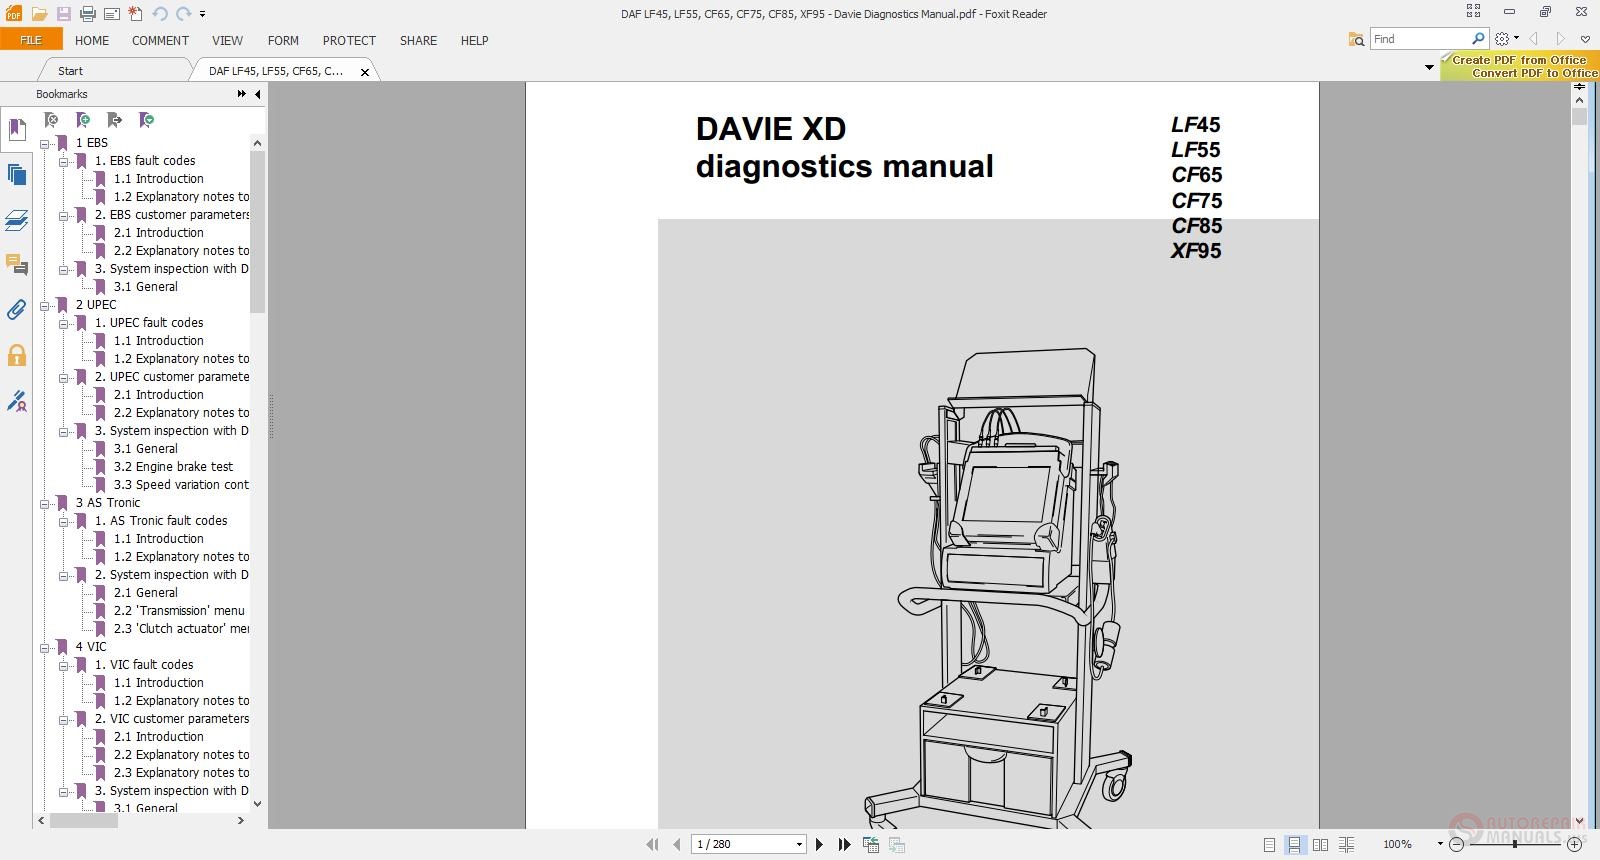The image size is (1600, 860).
Task: Click the Create PDF from Office banner
Action: 1520,67
